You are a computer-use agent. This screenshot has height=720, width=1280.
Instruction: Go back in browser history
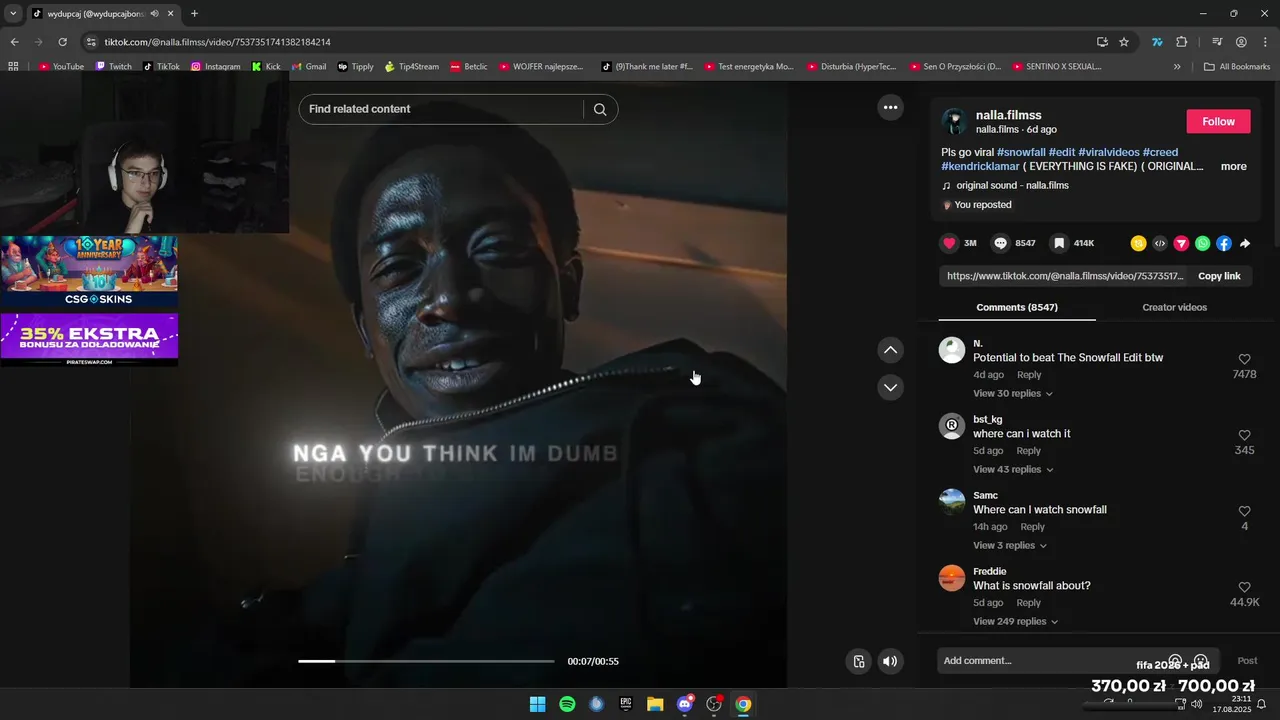click(14, 42)
